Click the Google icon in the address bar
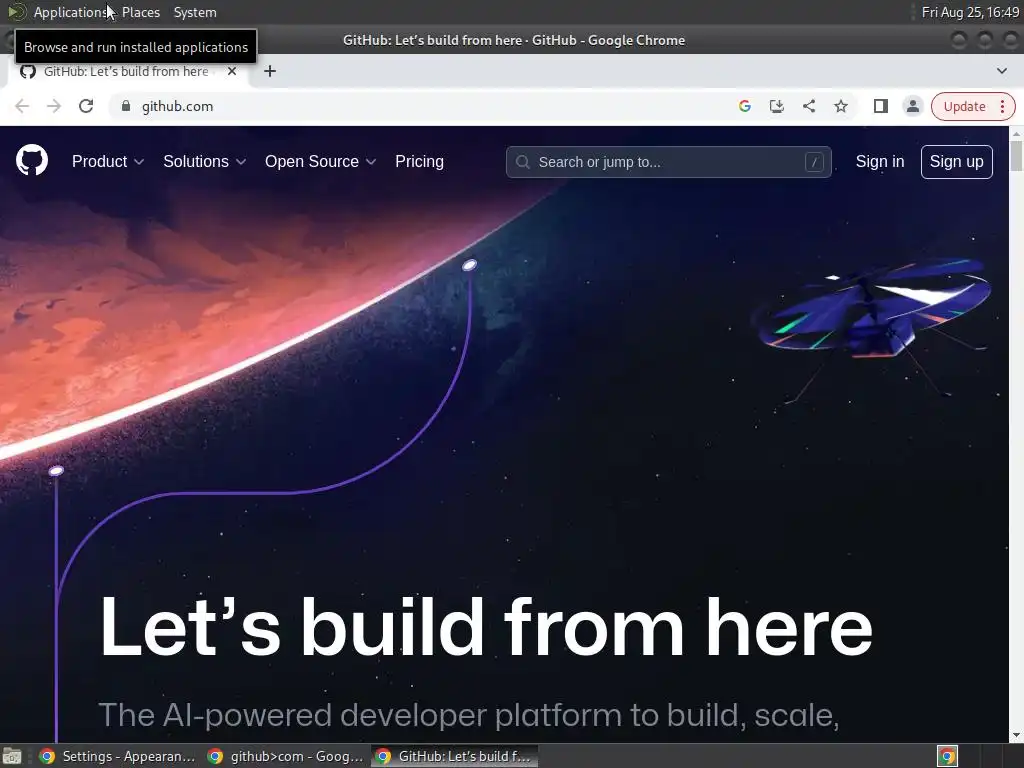Viewport: 1024px width, 768px height. [x=744, y=106]
